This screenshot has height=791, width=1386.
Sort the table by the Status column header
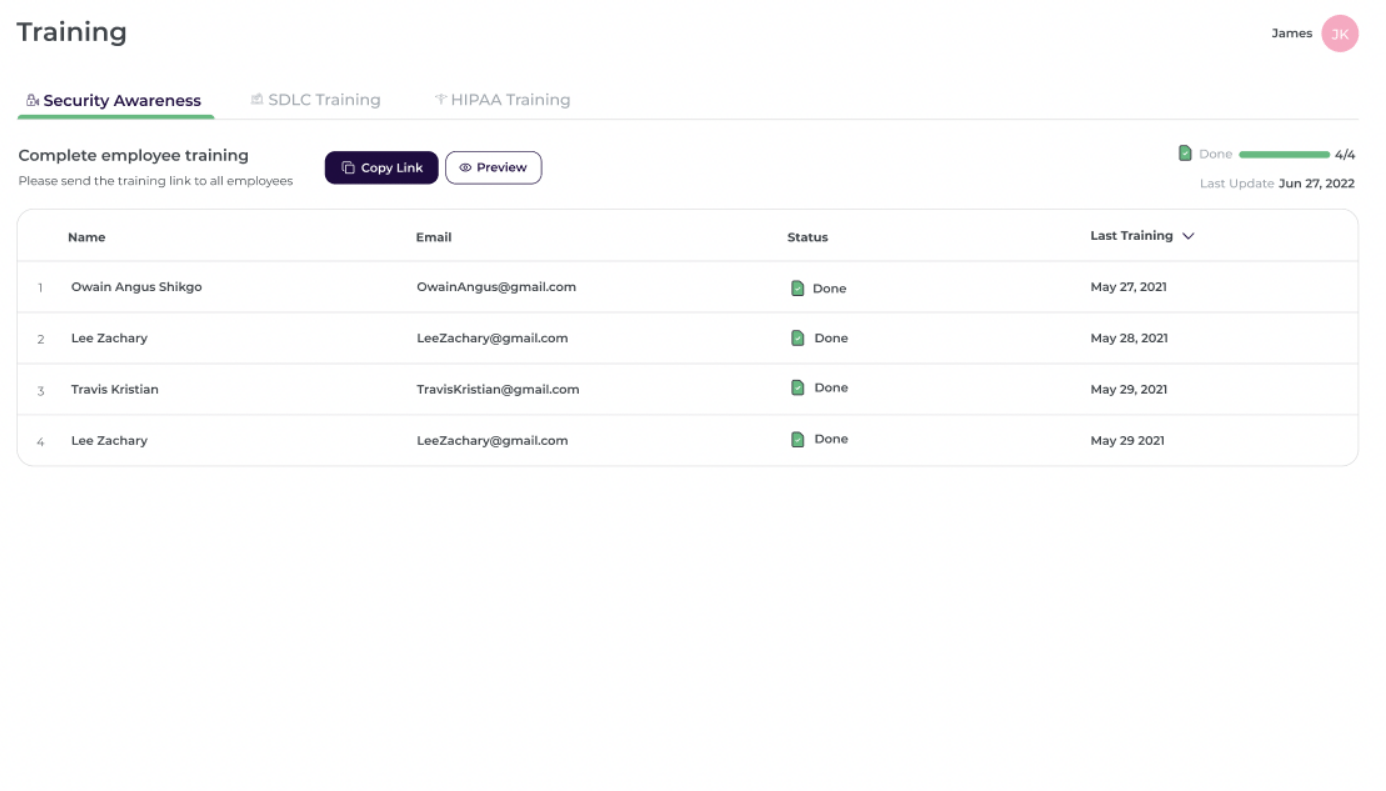807,238
